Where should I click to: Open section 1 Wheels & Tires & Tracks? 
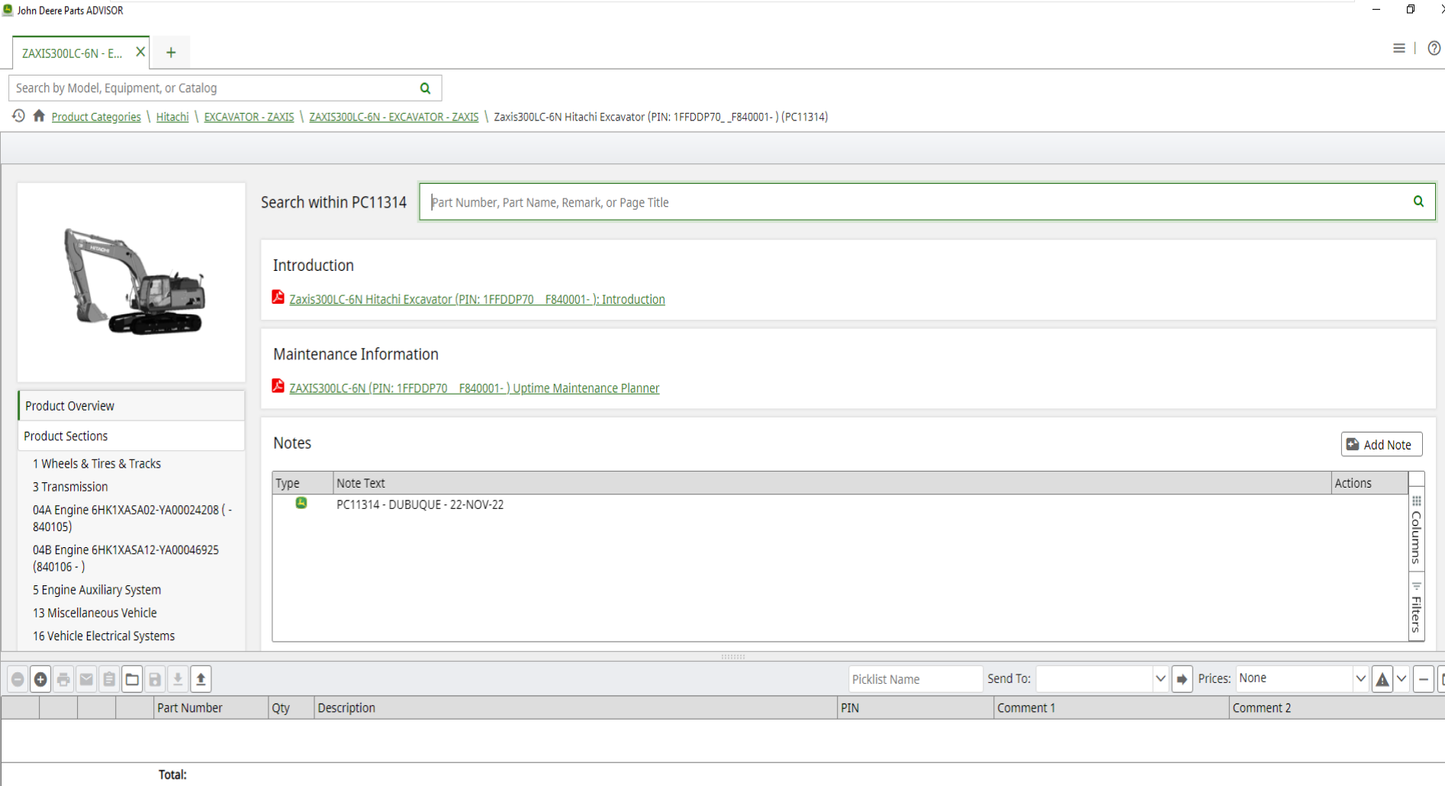coord(96,464)
